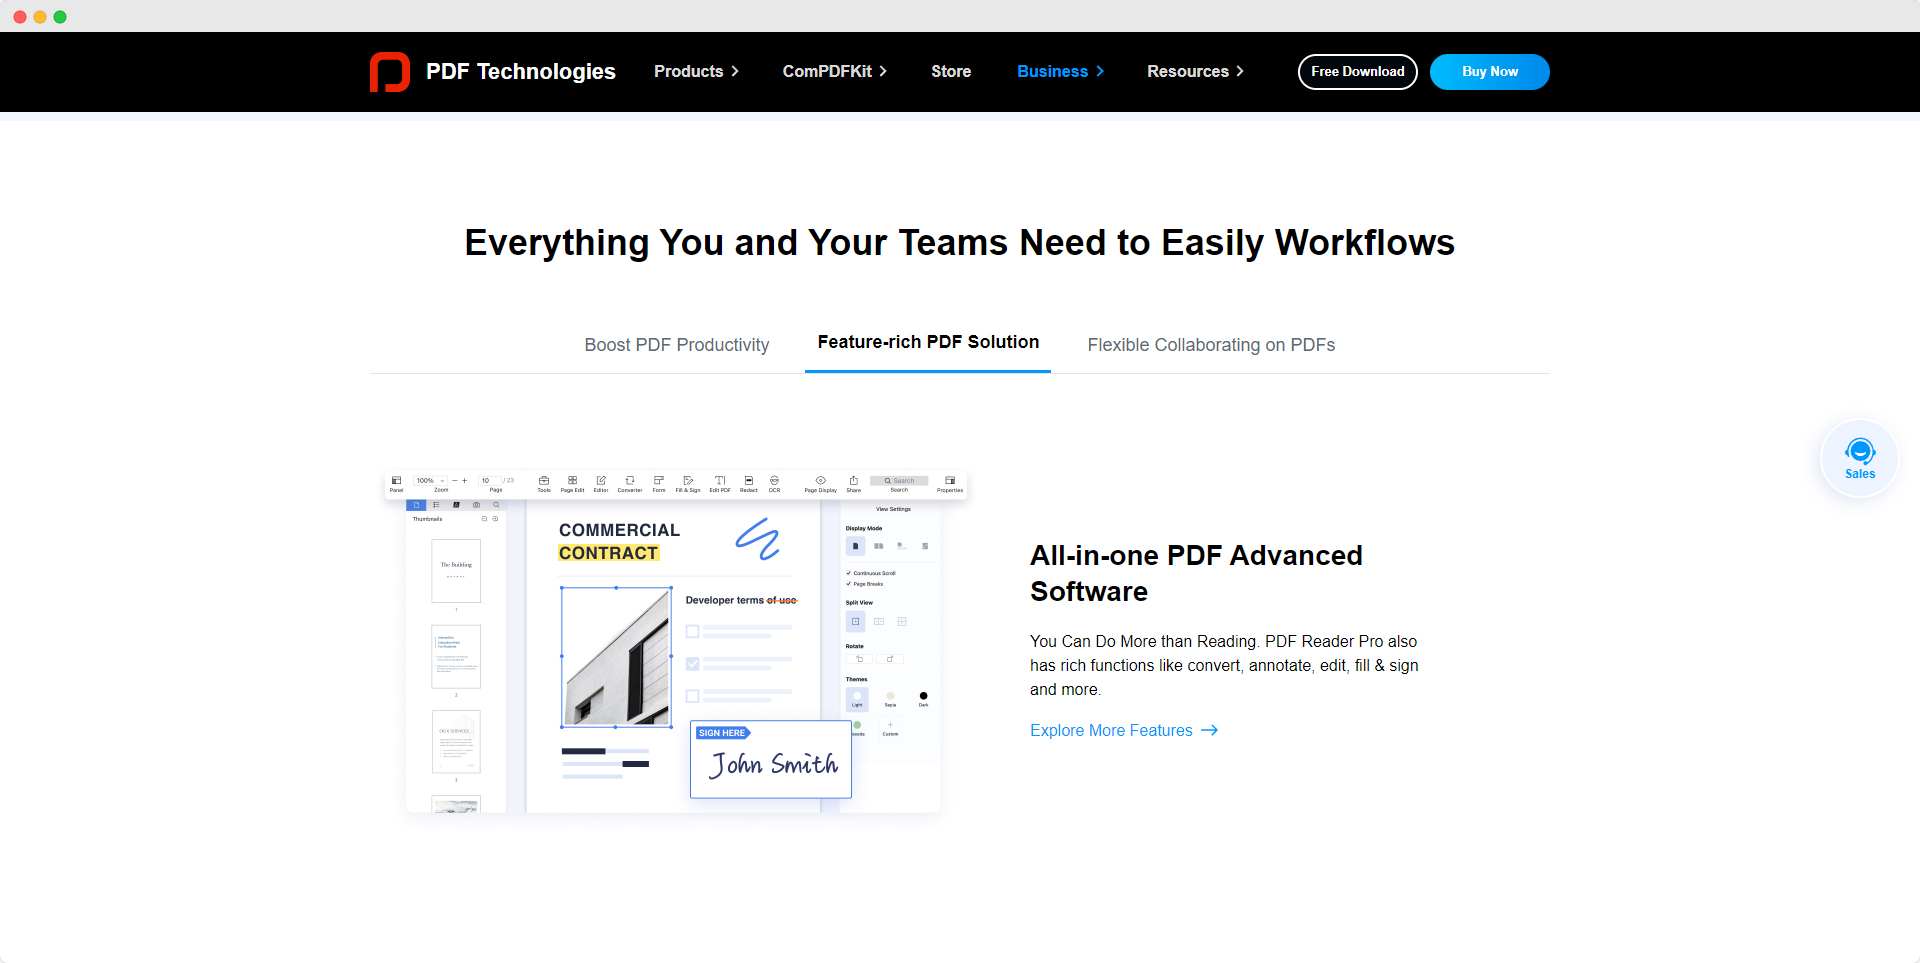Select the snapshot camera sidebar icon

[x=476, y=505]
